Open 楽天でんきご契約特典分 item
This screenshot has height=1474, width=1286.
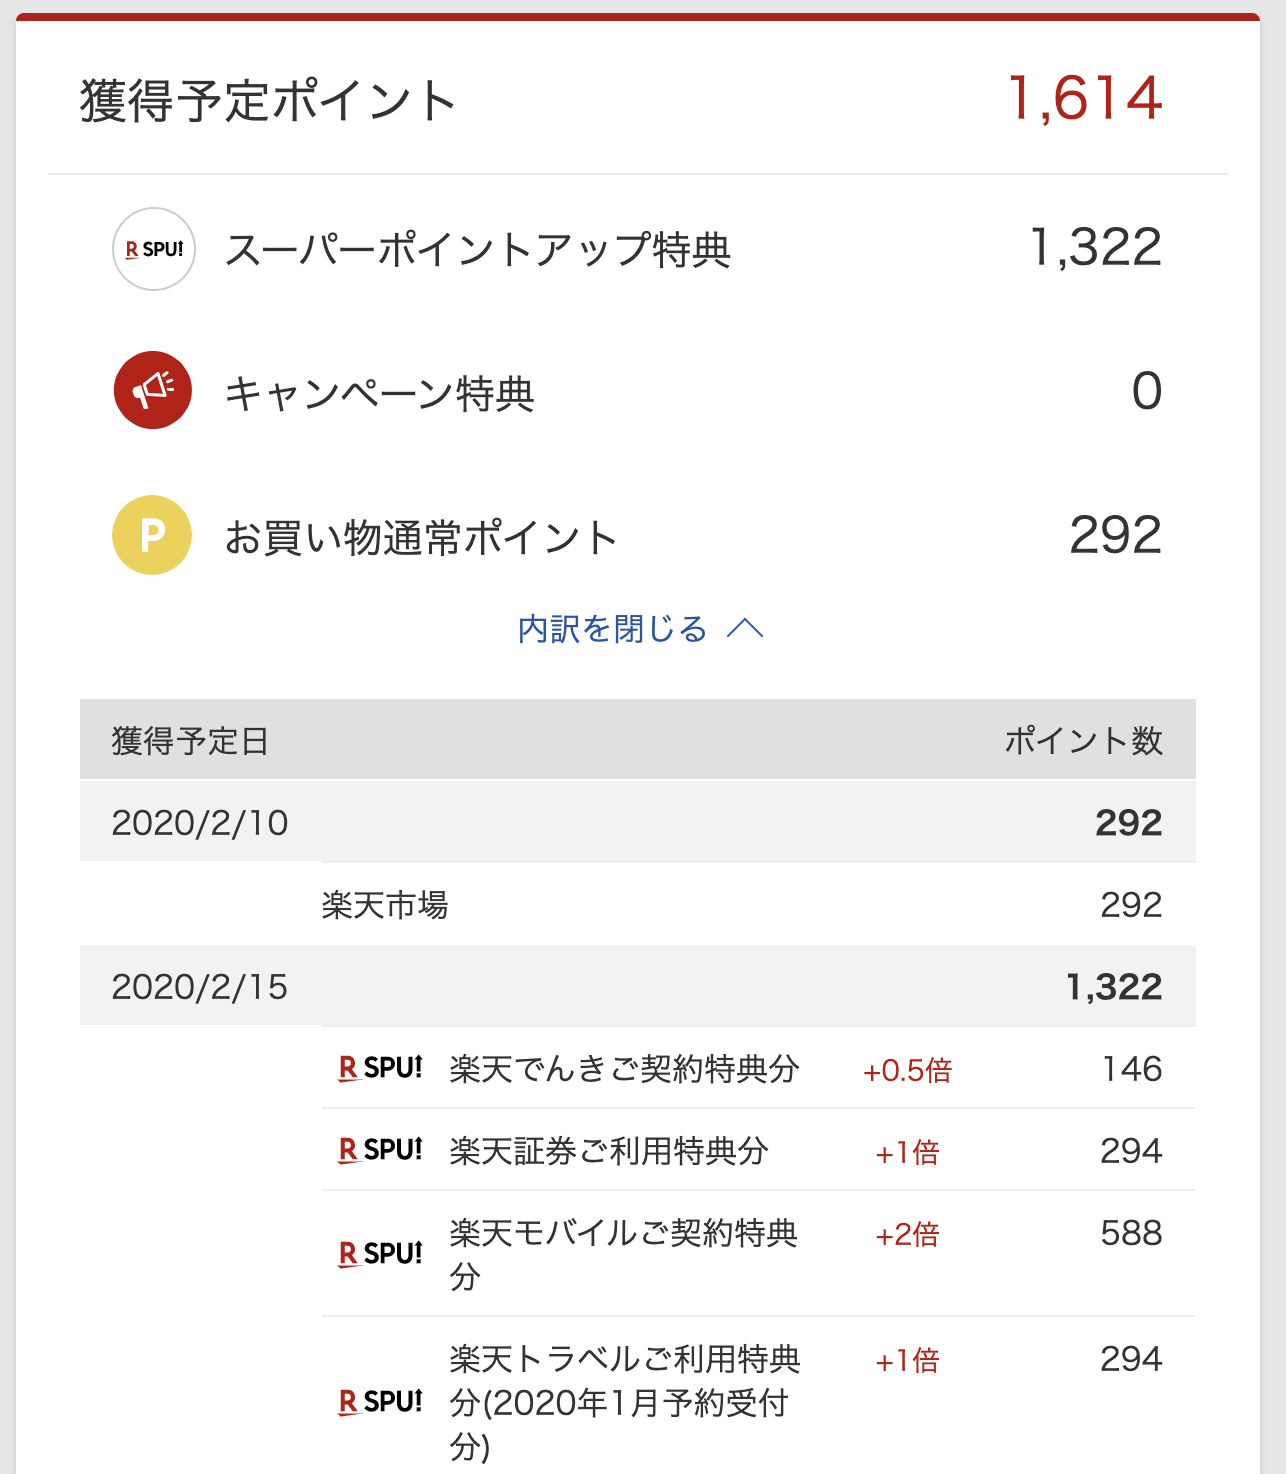pos(624,1069)
